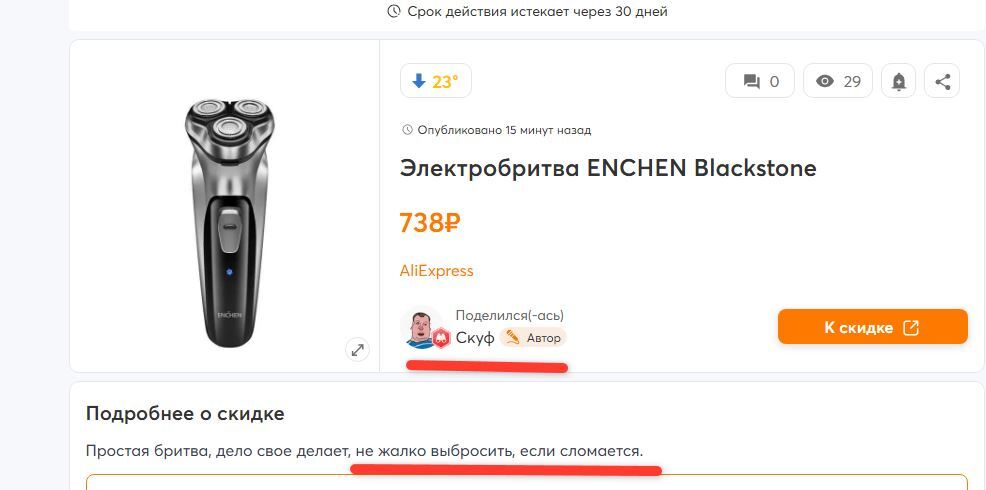The image size is (986, 490).
Task: Click the bell notification icon
Action: point(899,82)
